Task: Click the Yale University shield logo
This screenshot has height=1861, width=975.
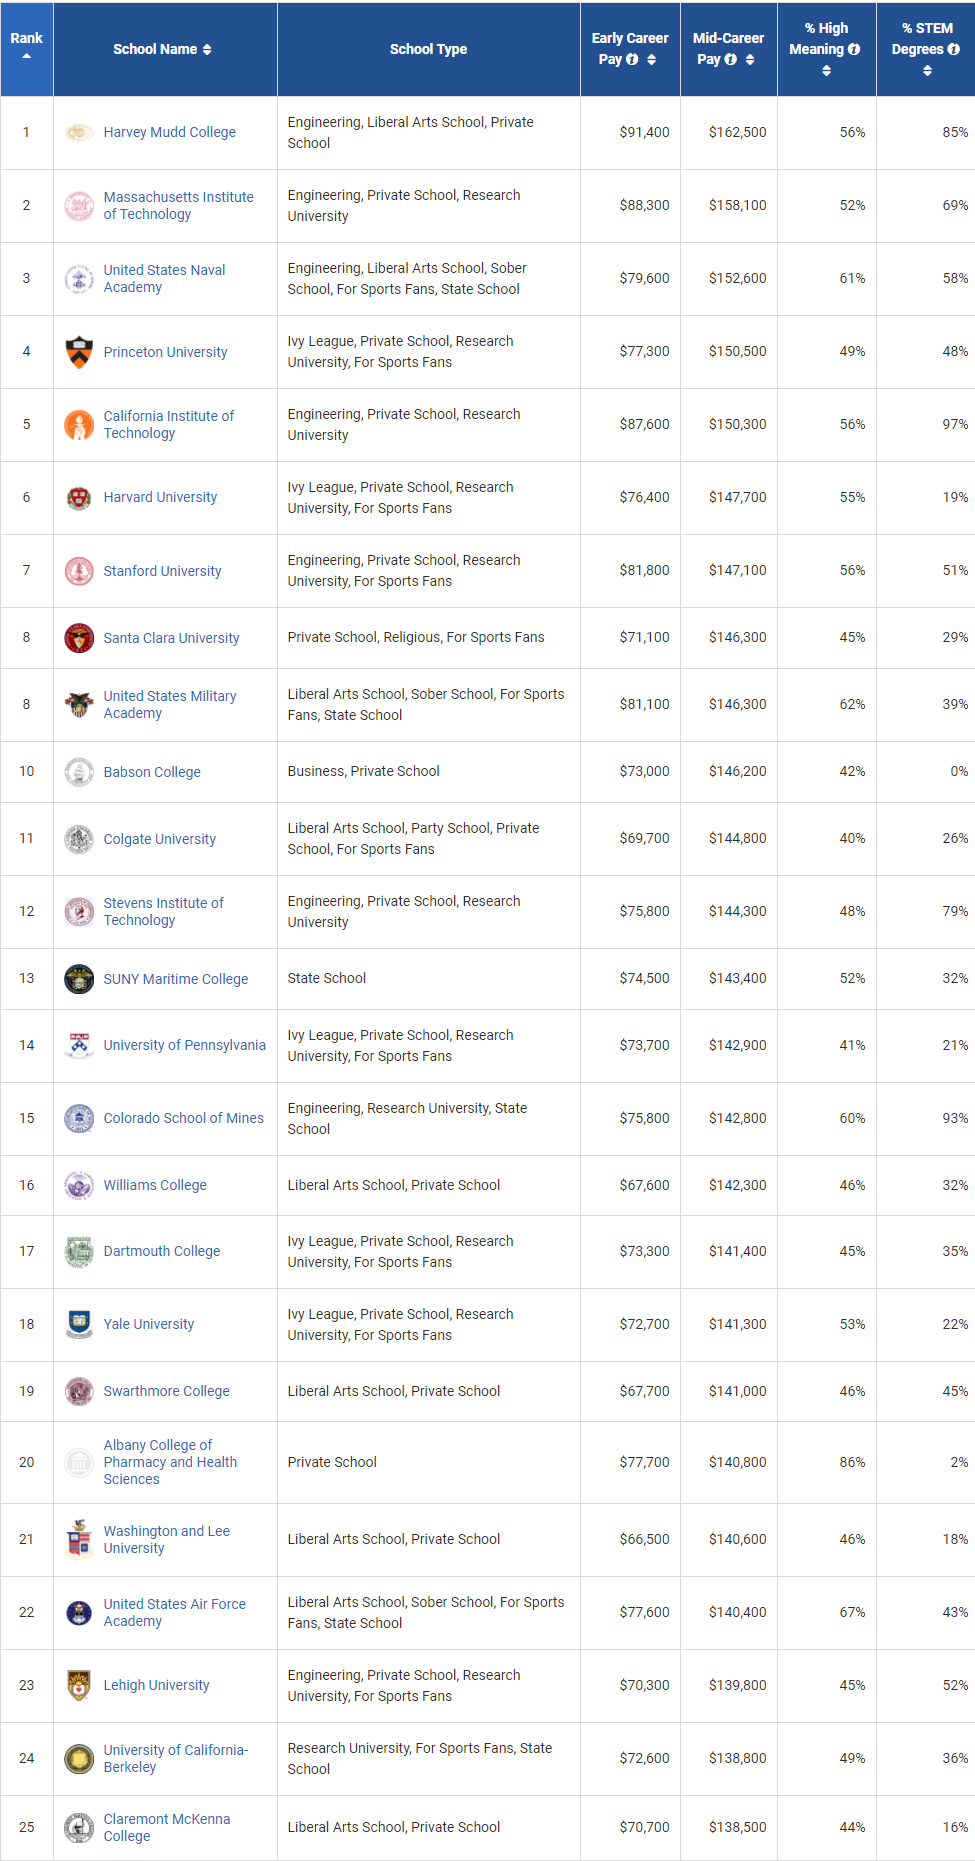Action: tap(79, 1324)
